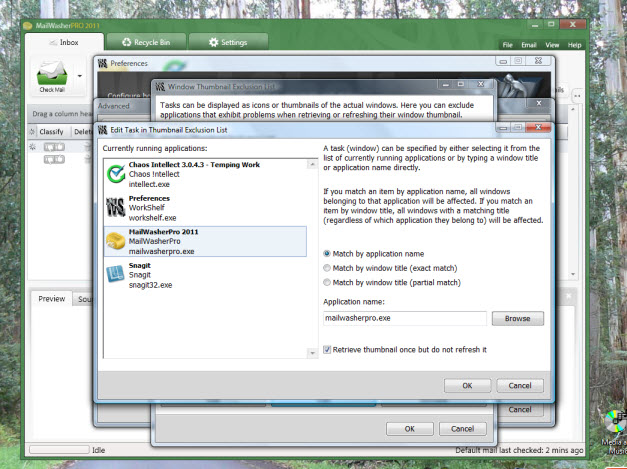This screenshot has height=469, width=627.
Task: Open the Help menu in MailWasher
Action: 575,45
